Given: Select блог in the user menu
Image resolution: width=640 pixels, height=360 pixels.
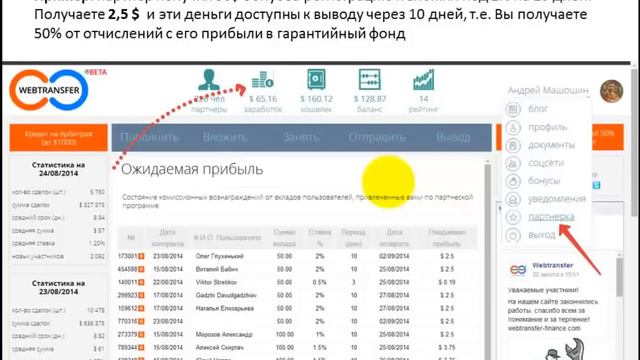Looking at the screenshot, I should tap(538, 109).
